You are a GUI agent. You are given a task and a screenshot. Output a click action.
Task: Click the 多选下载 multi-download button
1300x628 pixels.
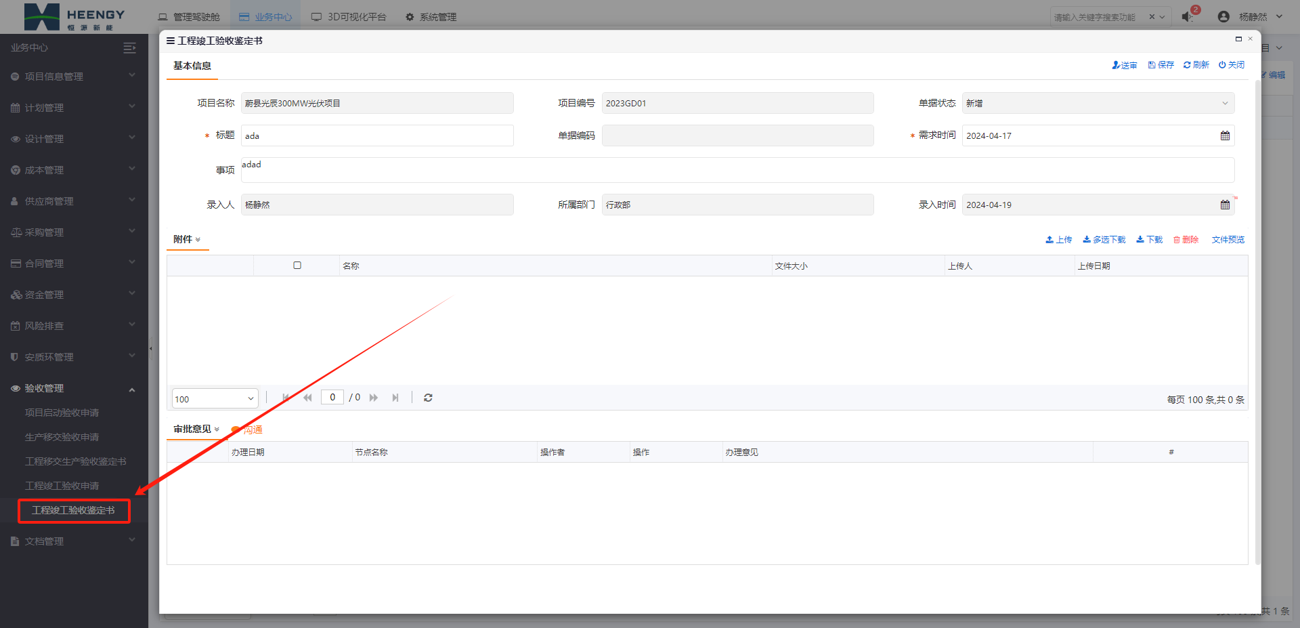(1104, 240)
